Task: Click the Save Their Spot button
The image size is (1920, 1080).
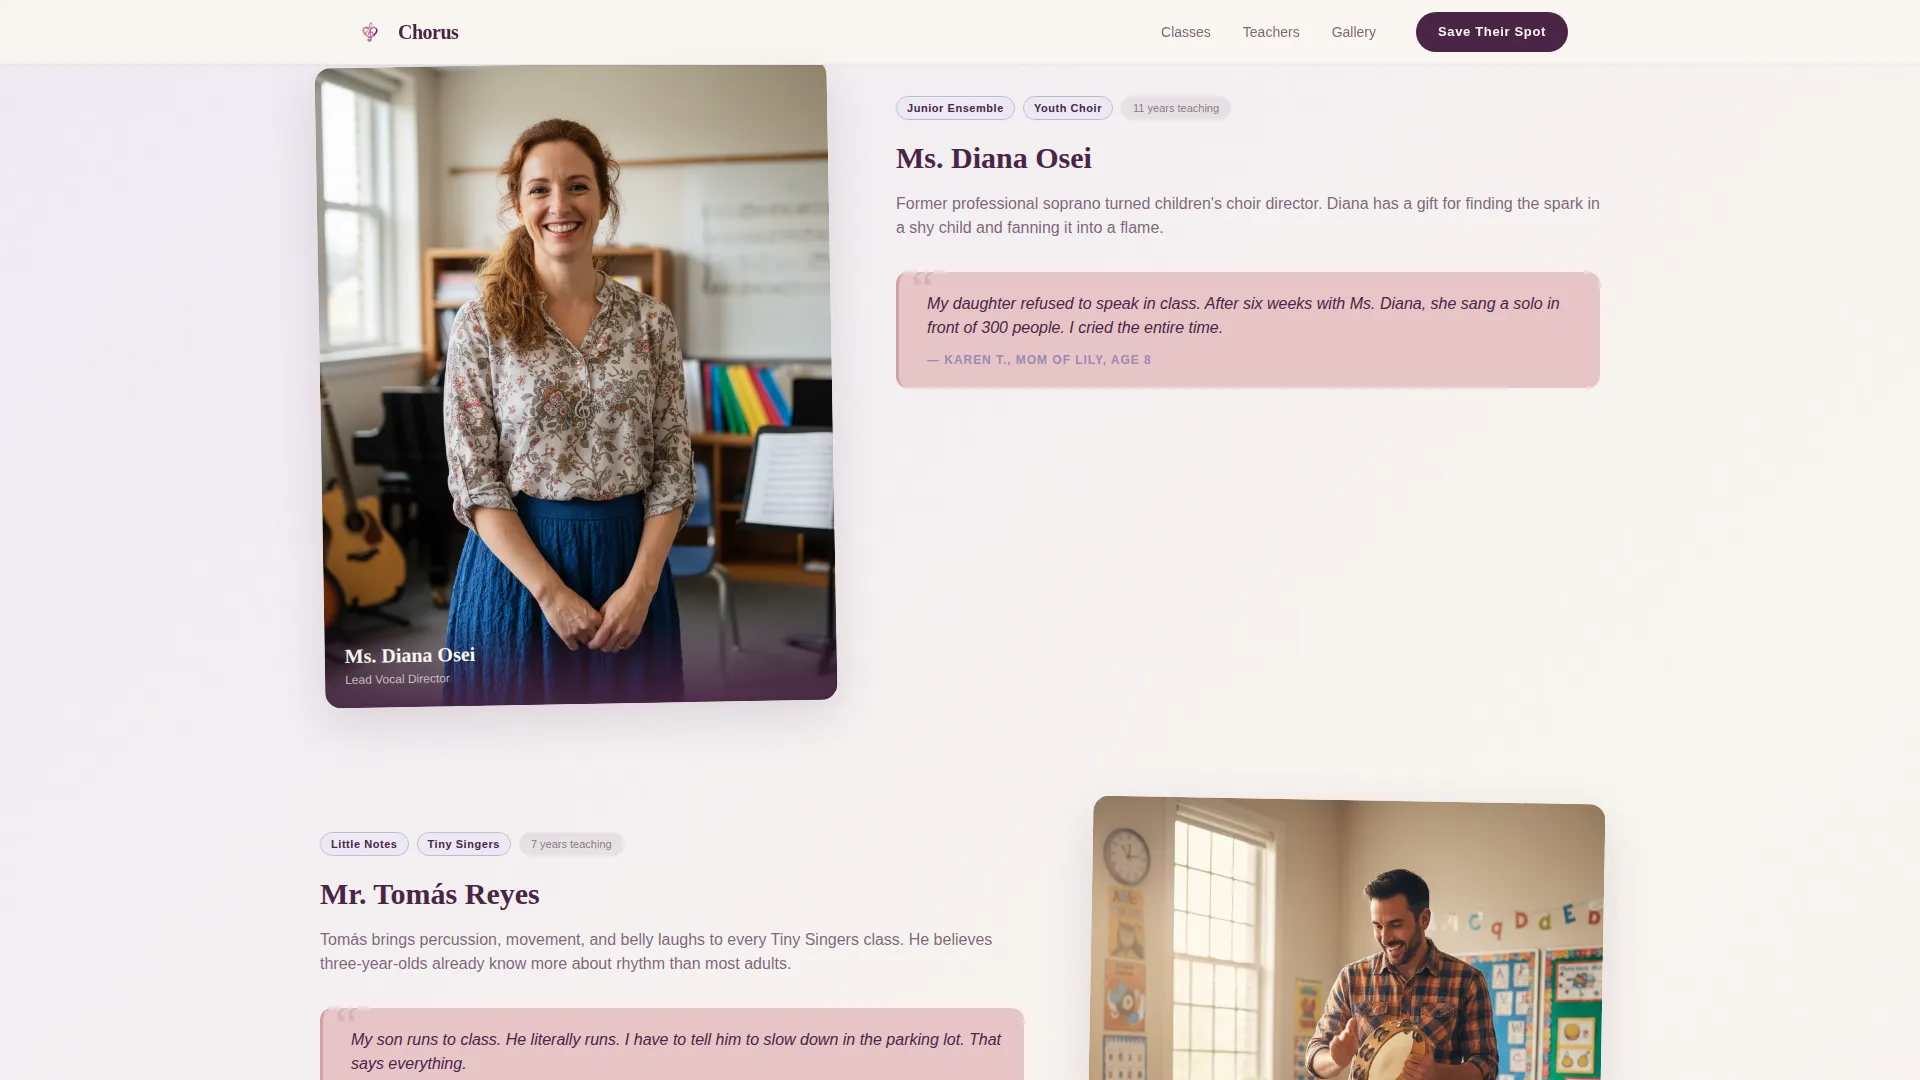Action: [1491, 32]
